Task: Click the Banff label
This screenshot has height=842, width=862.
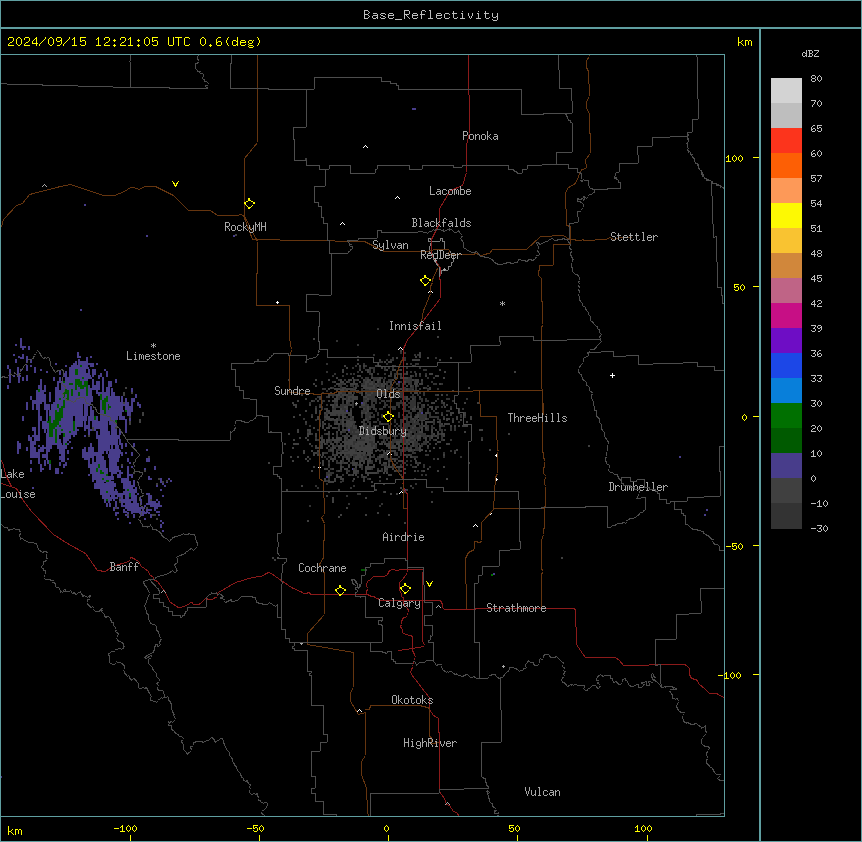Action: pyautogui.click(x=124, y=567)
